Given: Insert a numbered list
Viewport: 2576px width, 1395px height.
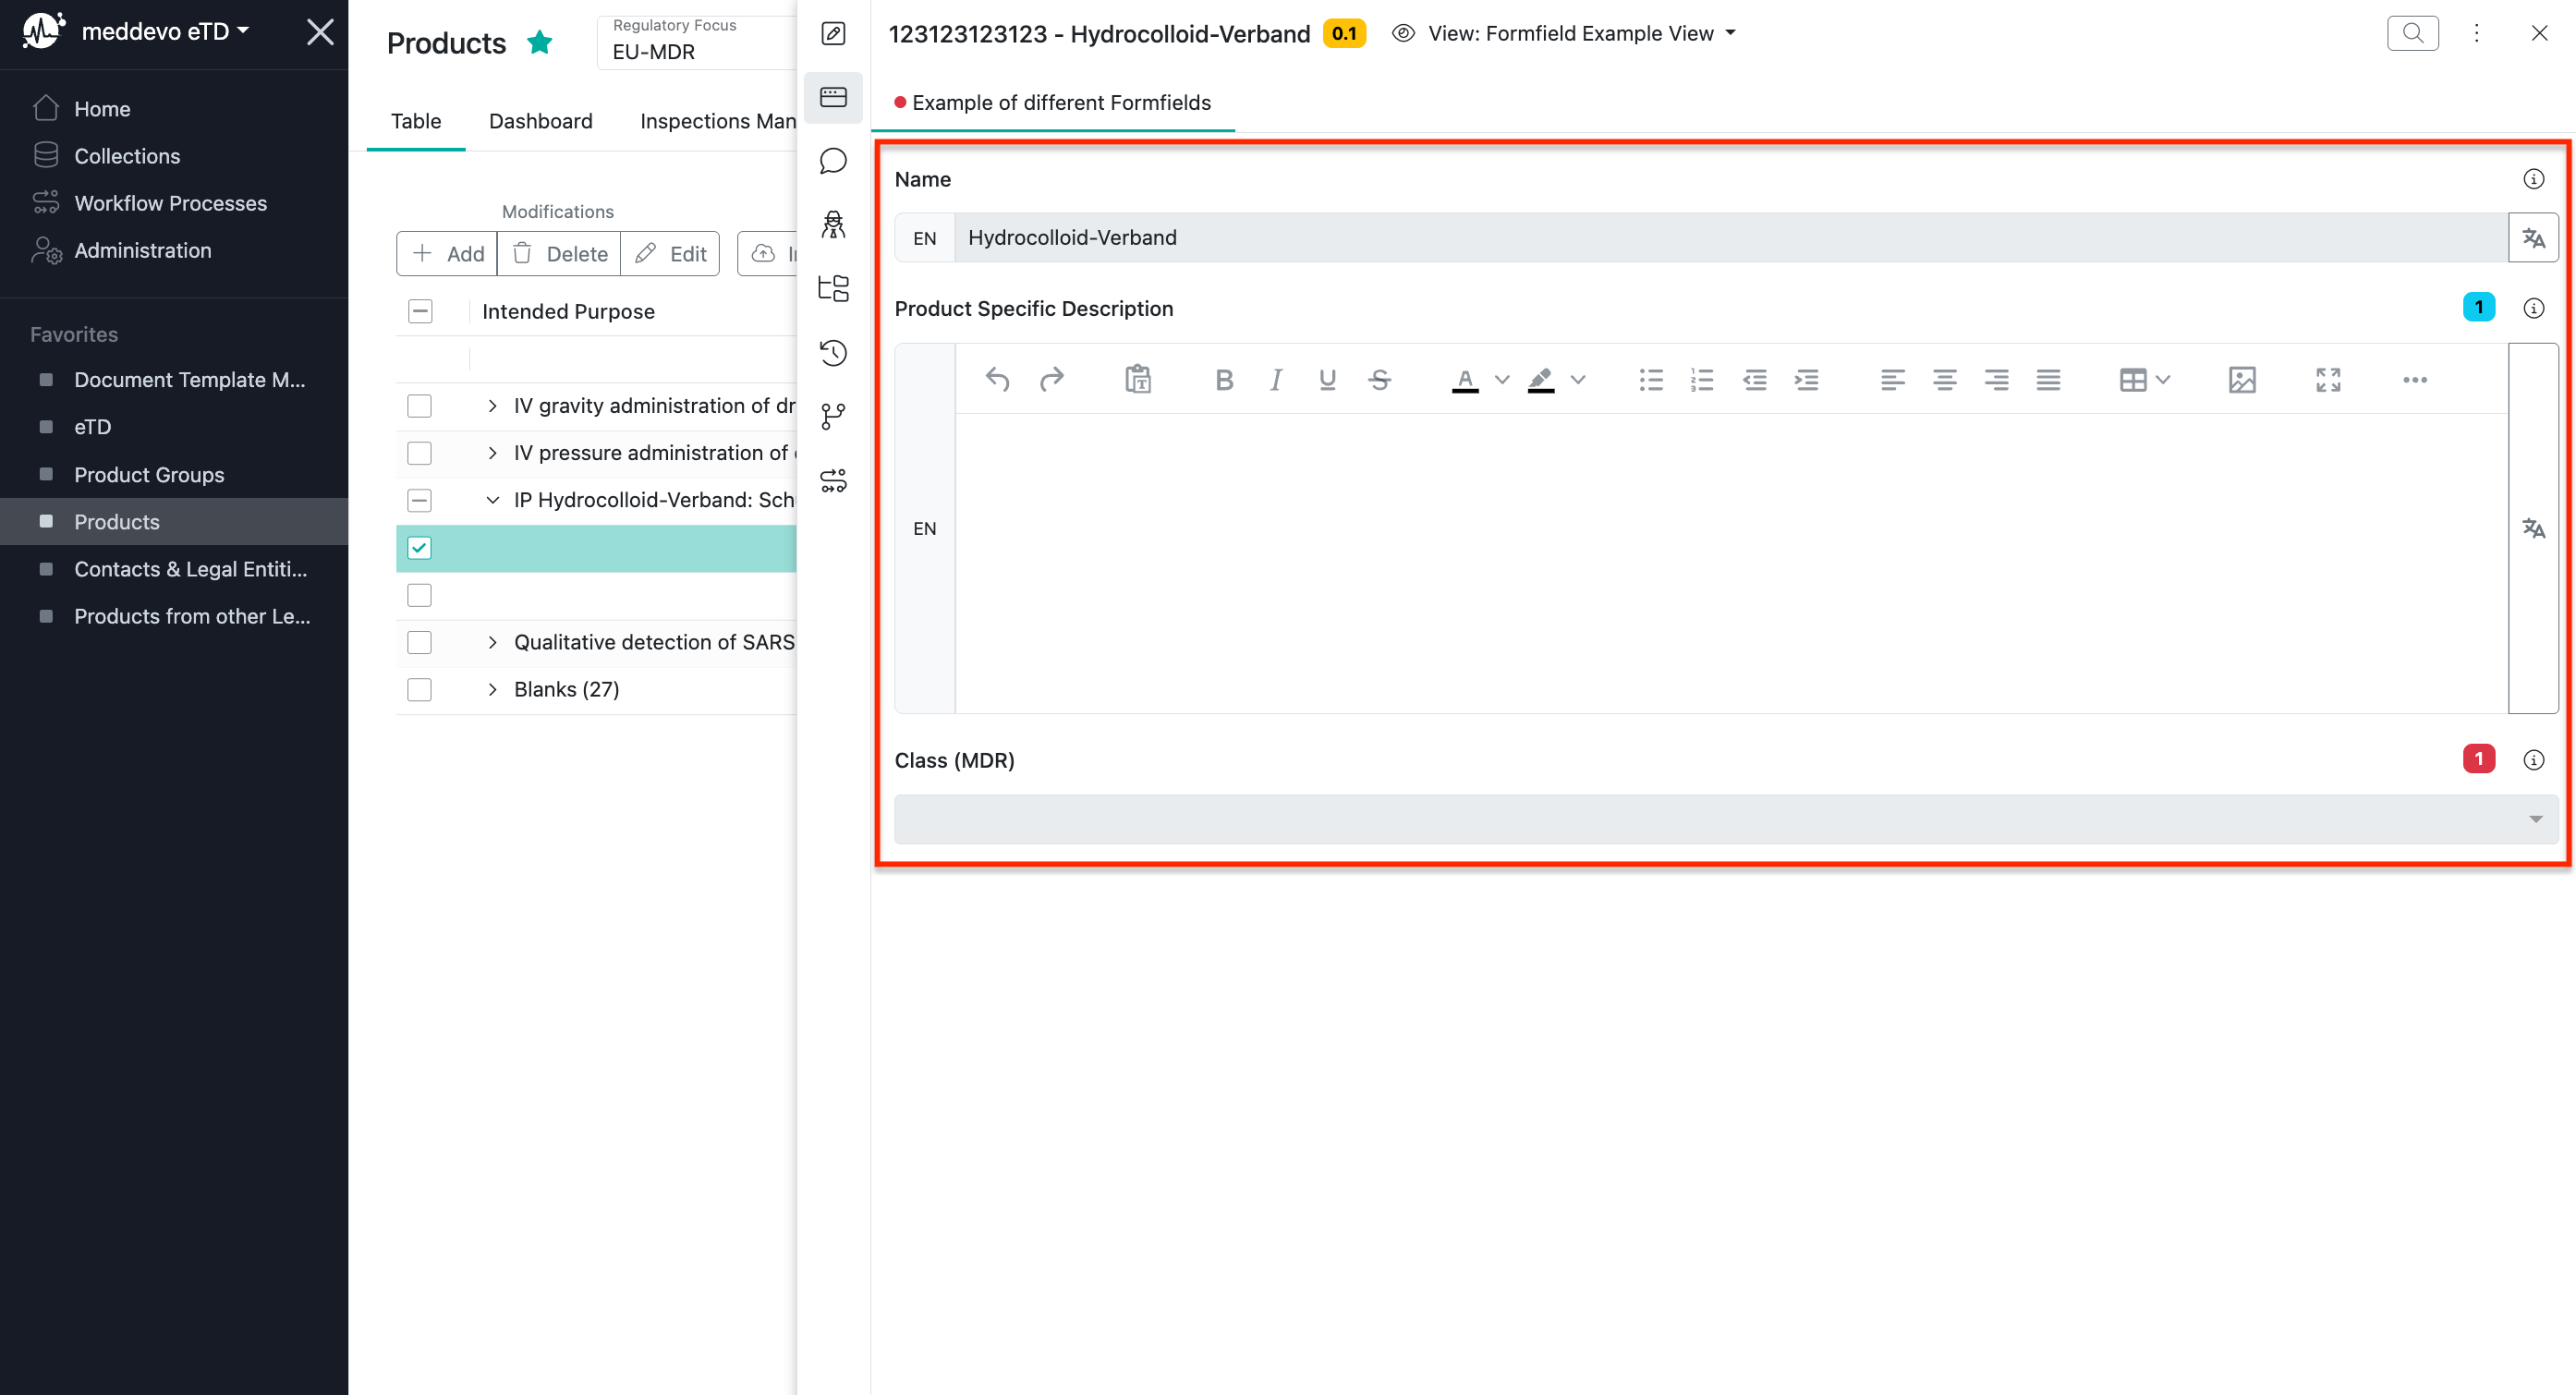Looking at the screenshot, I should coord(1702,380).
